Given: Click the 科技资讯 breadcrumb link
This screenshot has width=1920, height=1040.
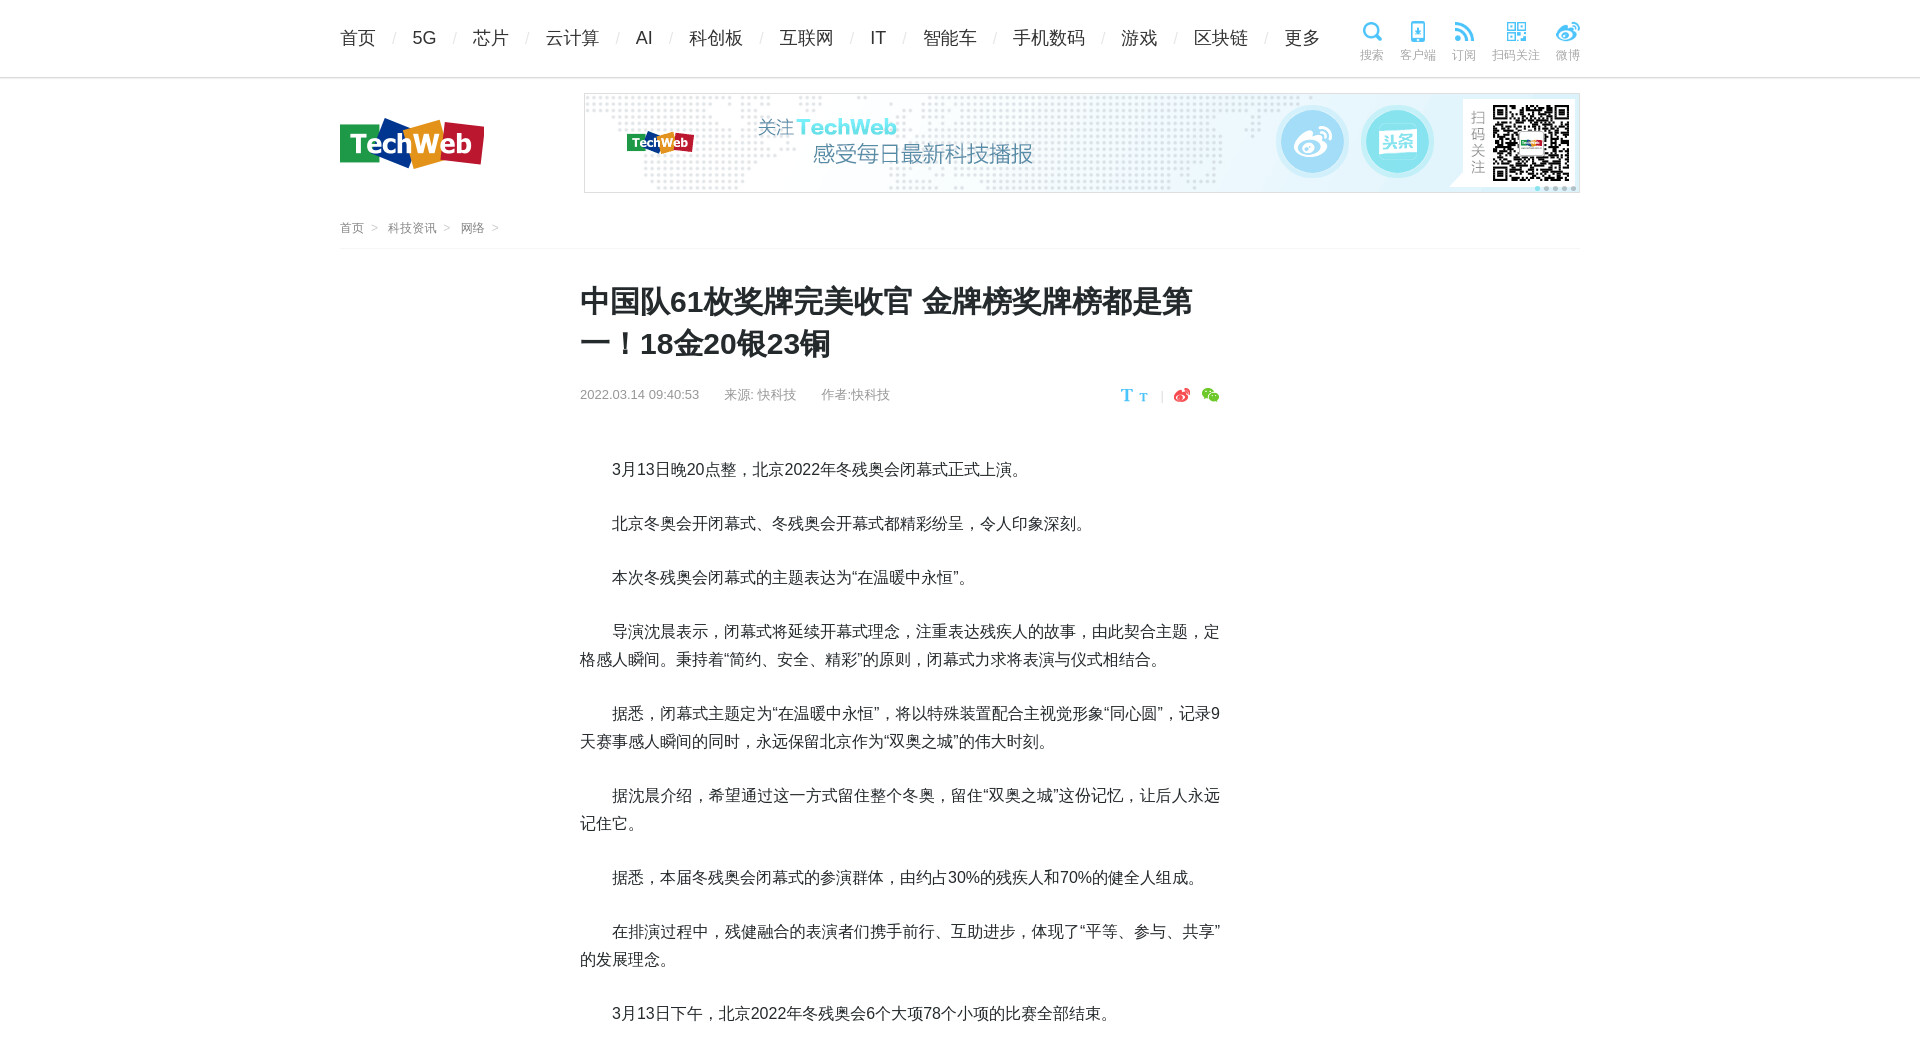Looking at the screenshot, I should tap(412, 228).
